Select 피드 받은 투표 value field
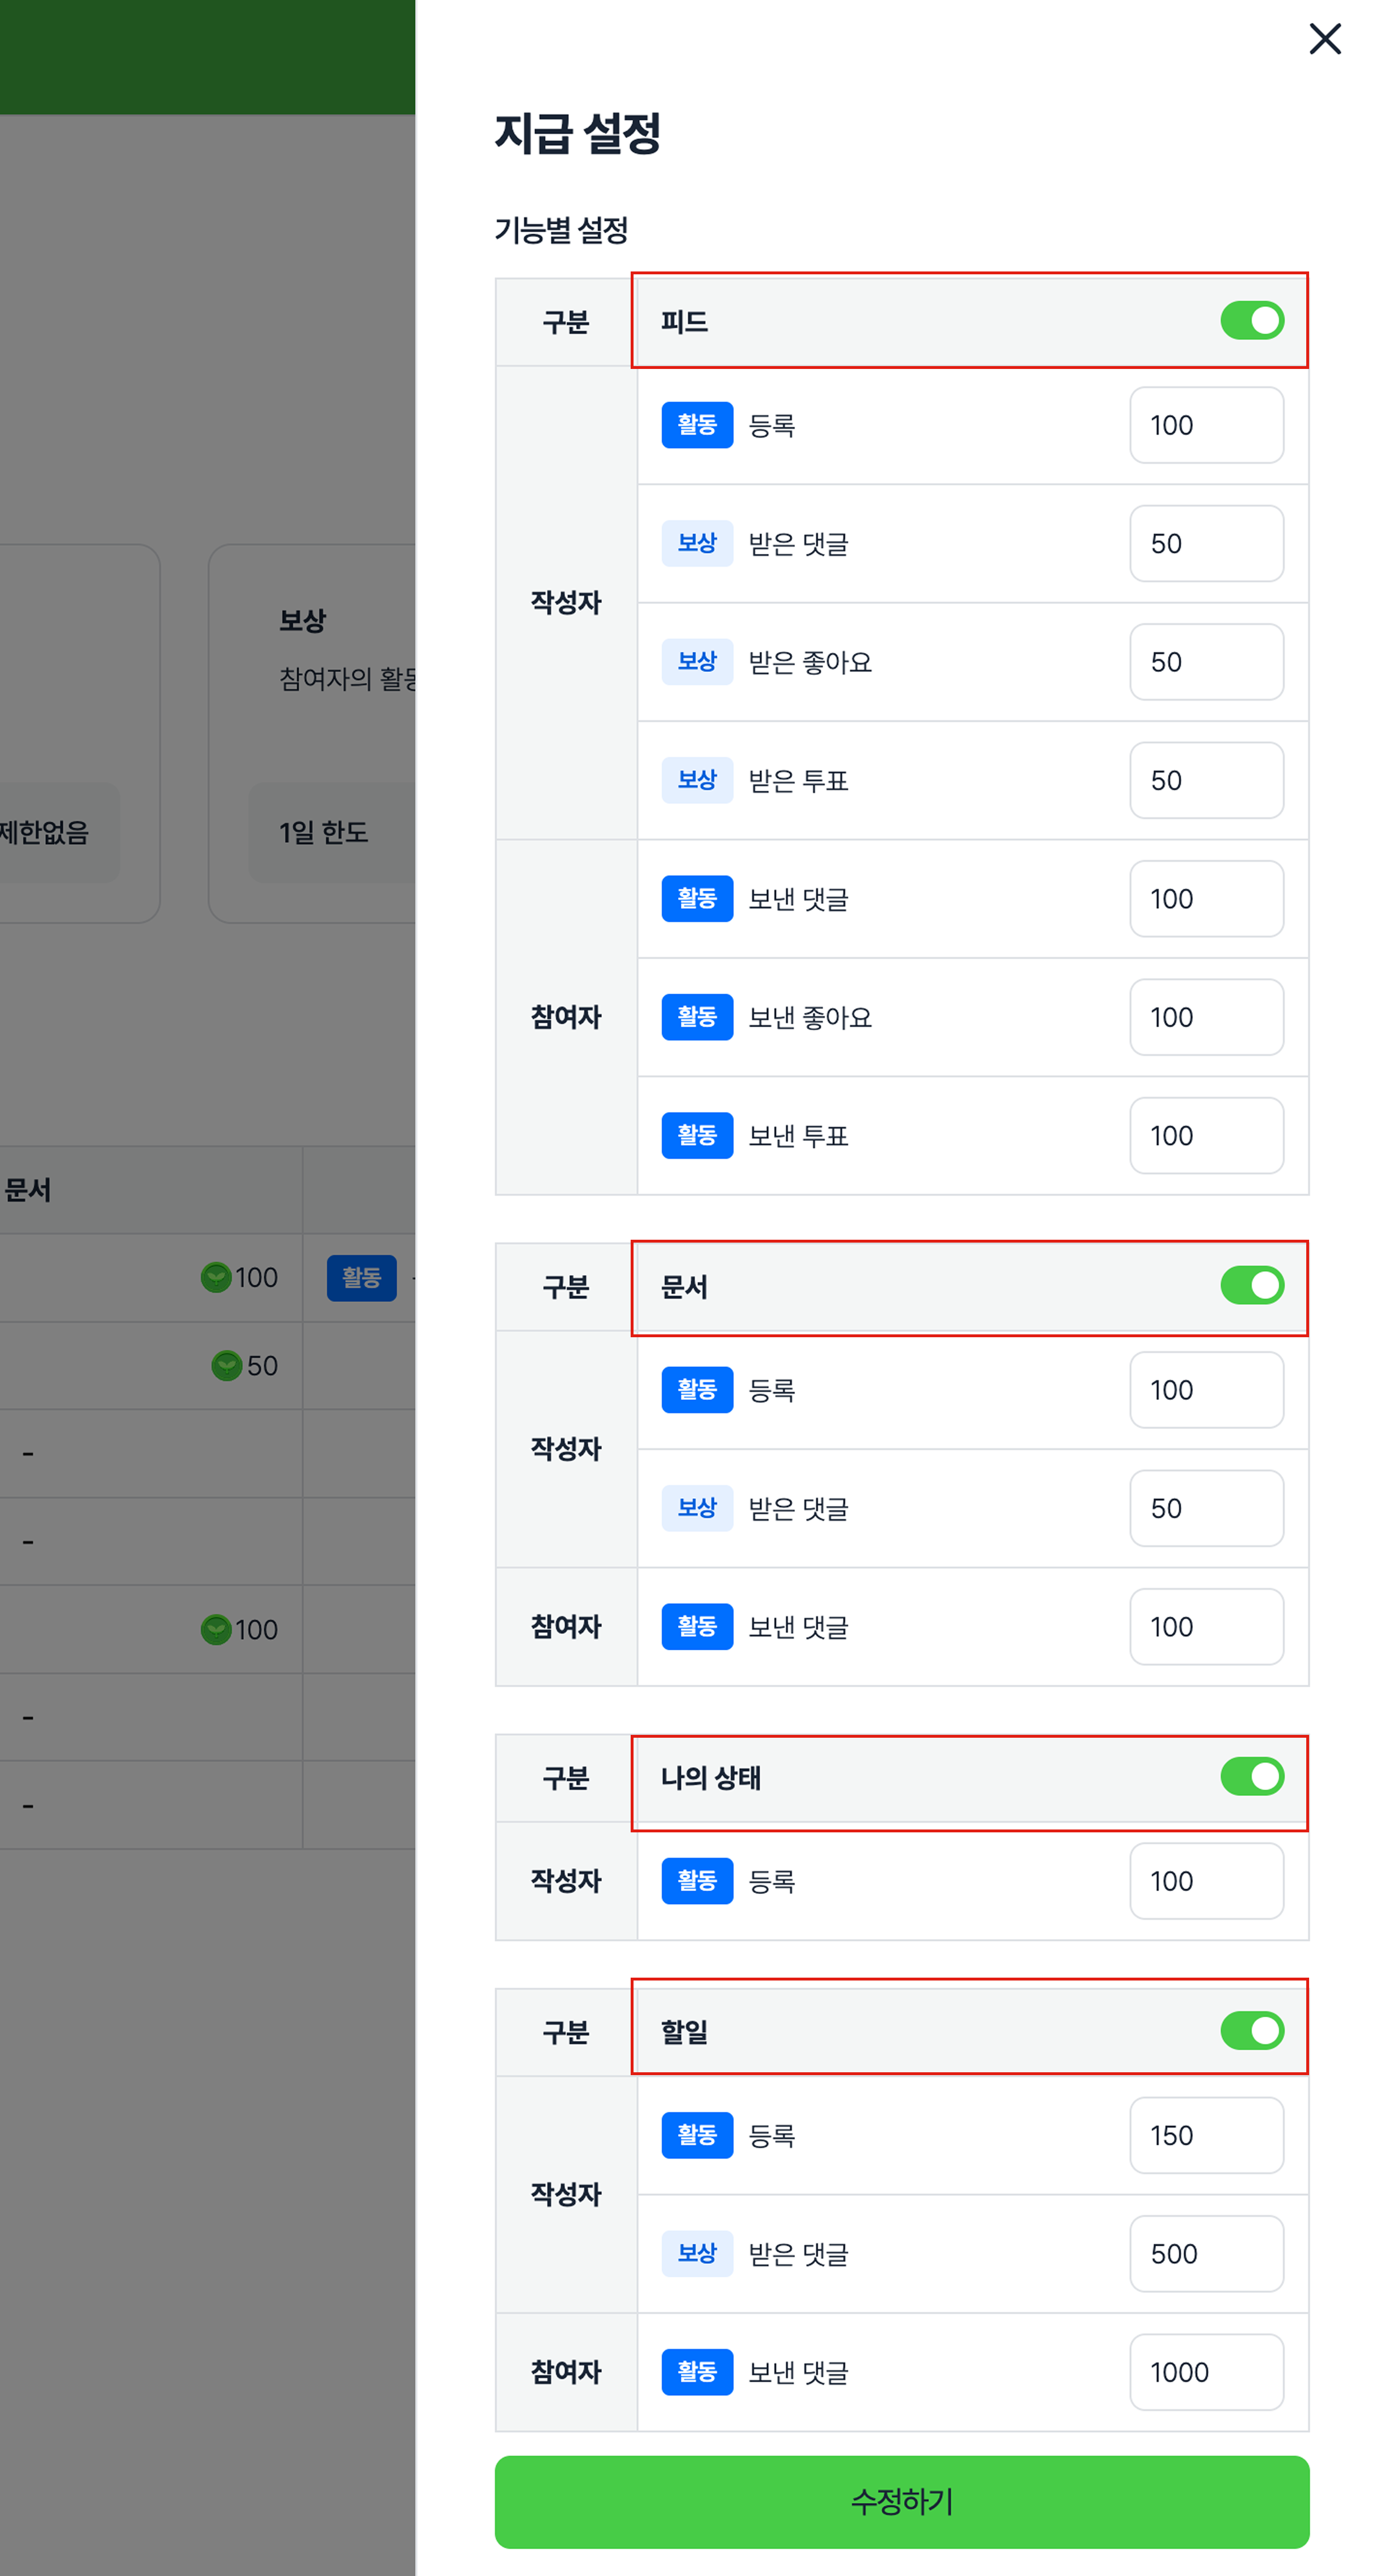Image resolution: width=1376 pixels, height=2576 pixels. click(1205, 780)
